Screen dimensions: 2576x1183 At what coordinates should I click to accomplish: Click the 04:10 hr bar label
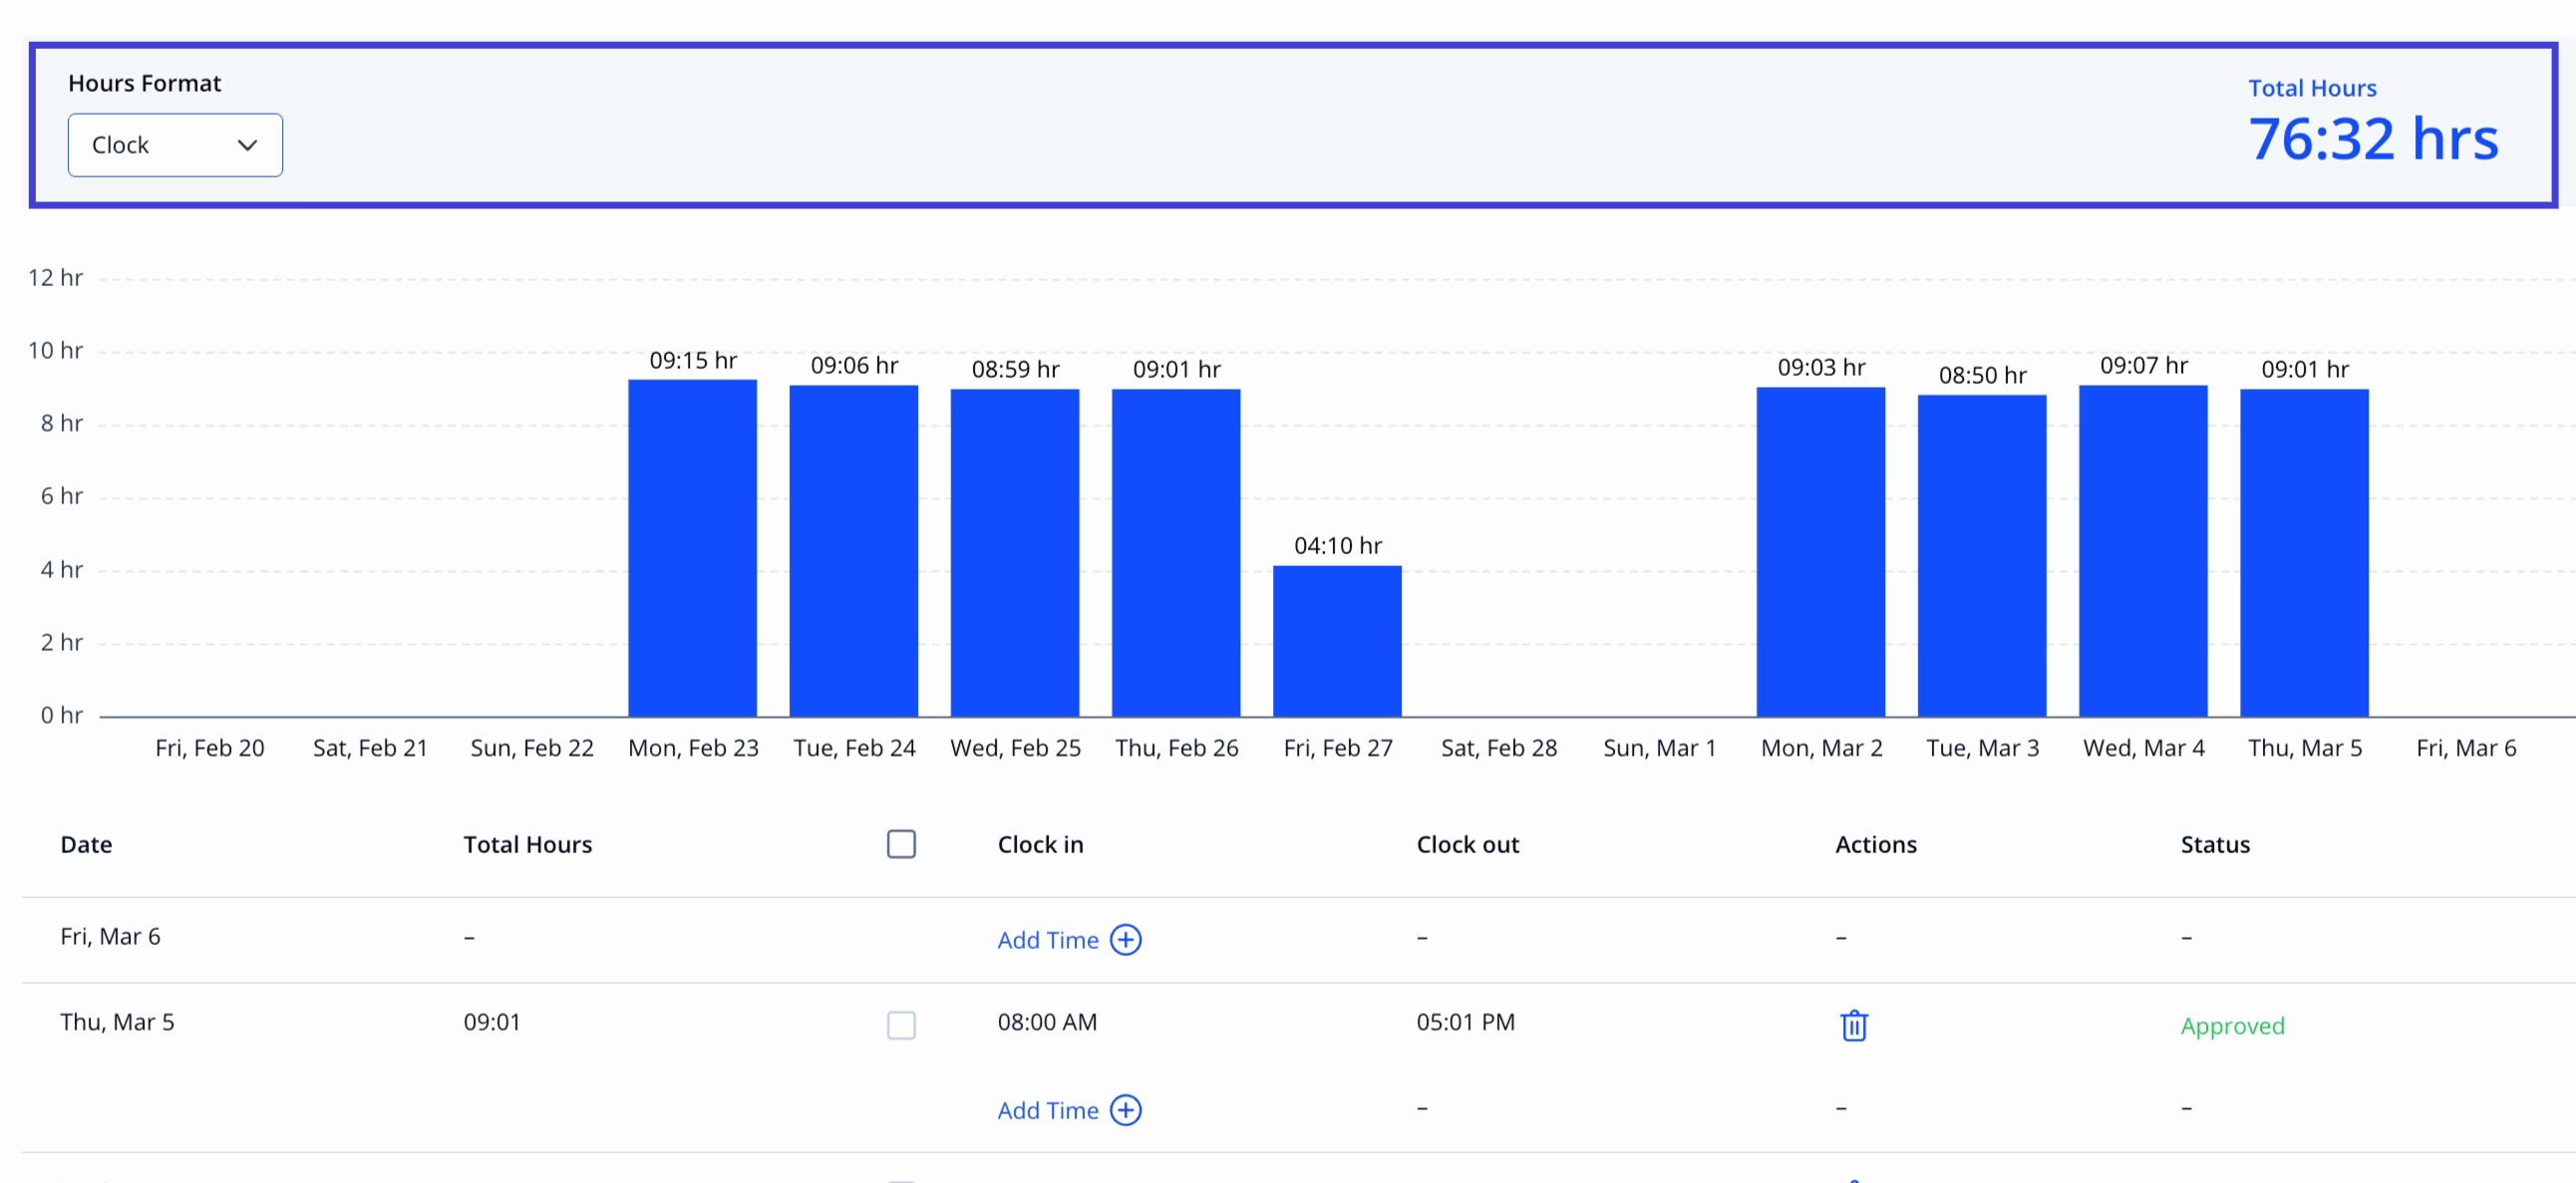pyautogui.click(x=1338, y=546)
